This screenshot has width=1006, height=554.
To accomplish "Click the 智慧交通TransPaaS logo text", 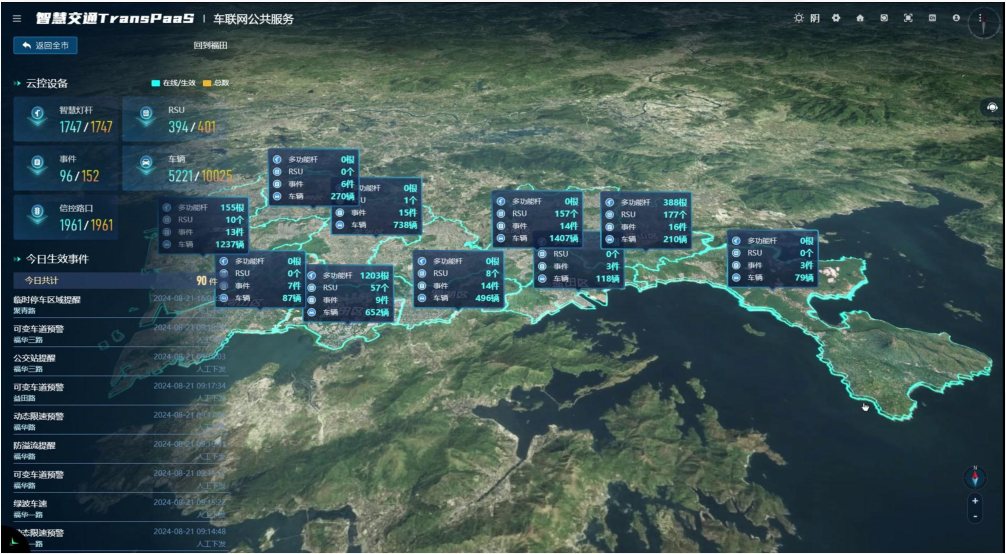I will 114,18.
